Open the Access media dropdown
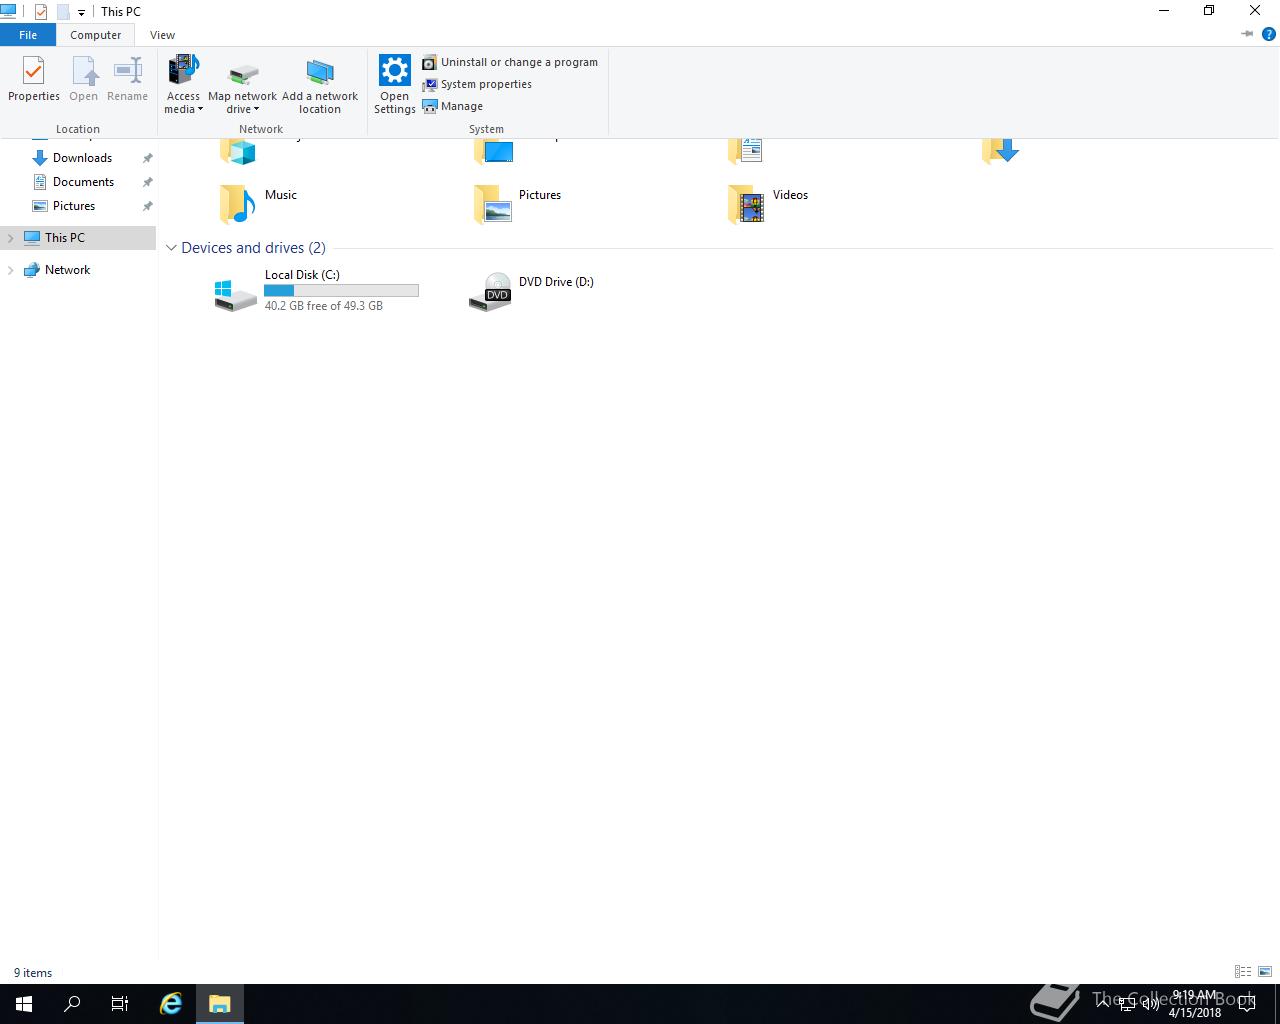1280x1024 pixels. tap(183, 85)
